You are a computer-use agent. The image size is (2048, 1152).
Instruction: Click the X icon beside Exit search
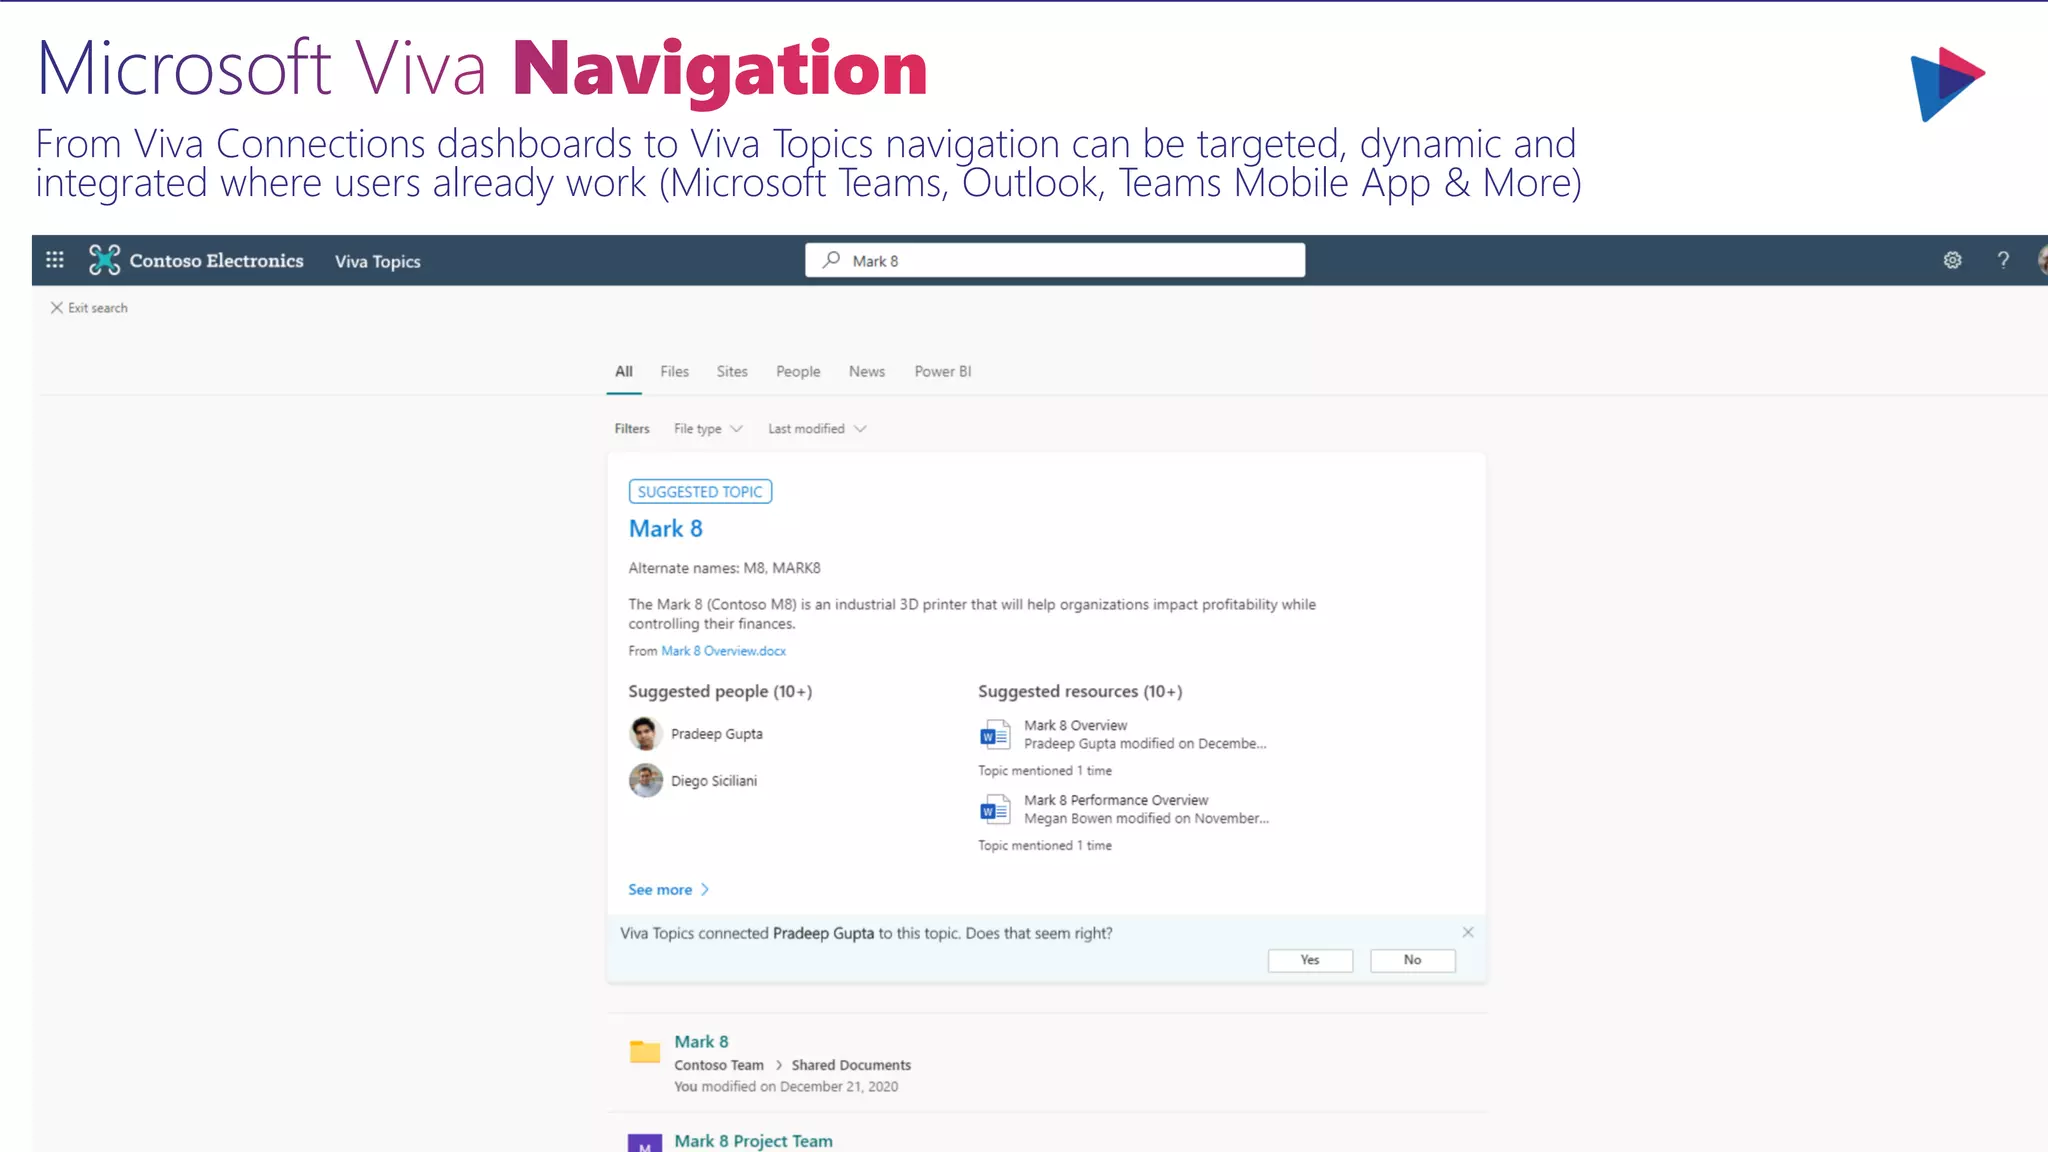coord(57,308)
